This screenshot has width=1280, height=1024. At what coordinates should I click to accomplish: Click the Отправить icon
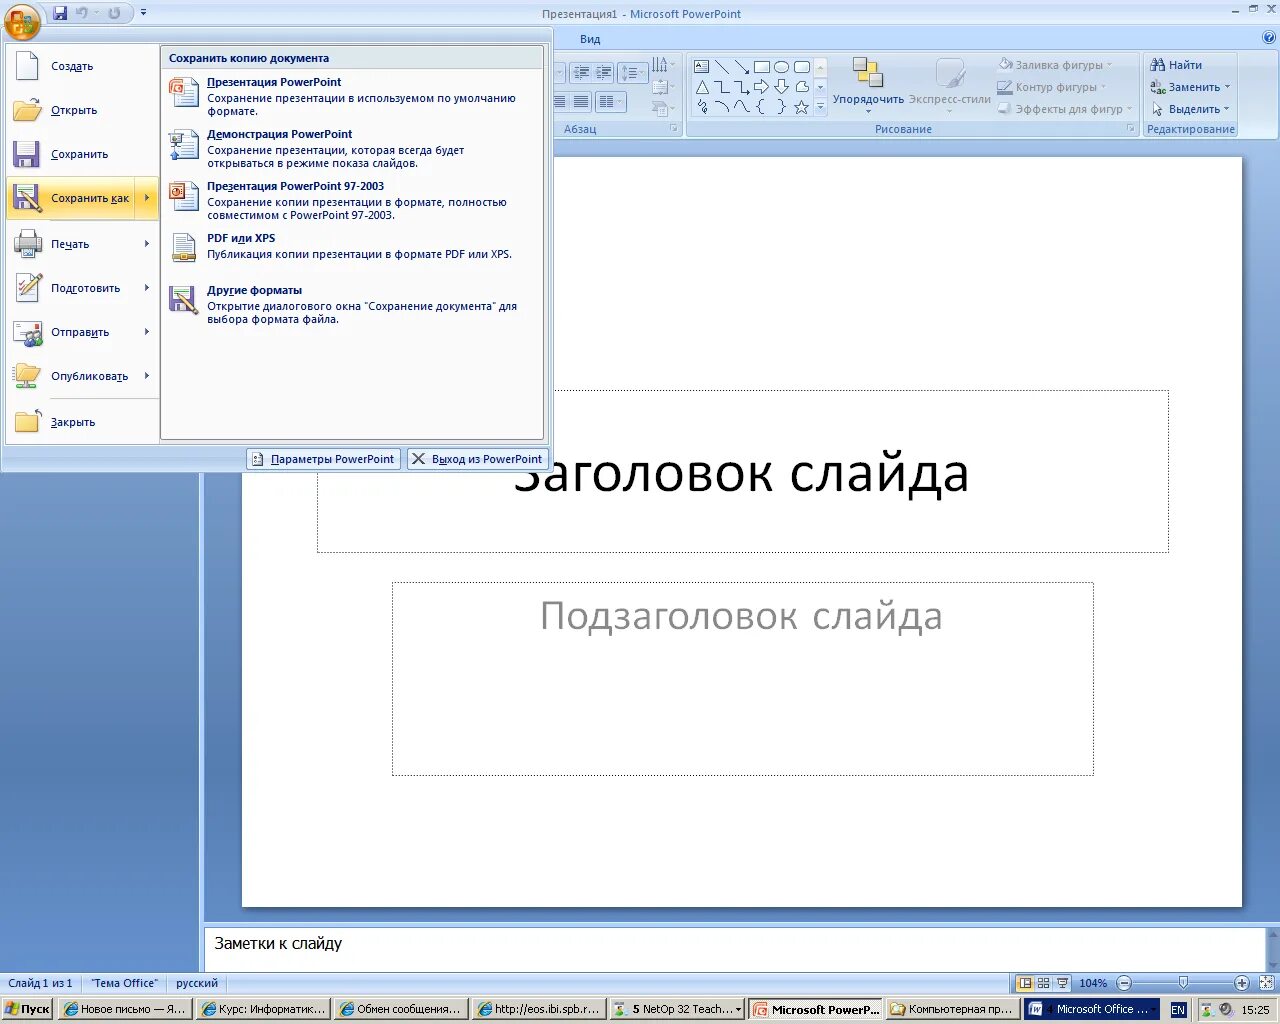[28, 332]
